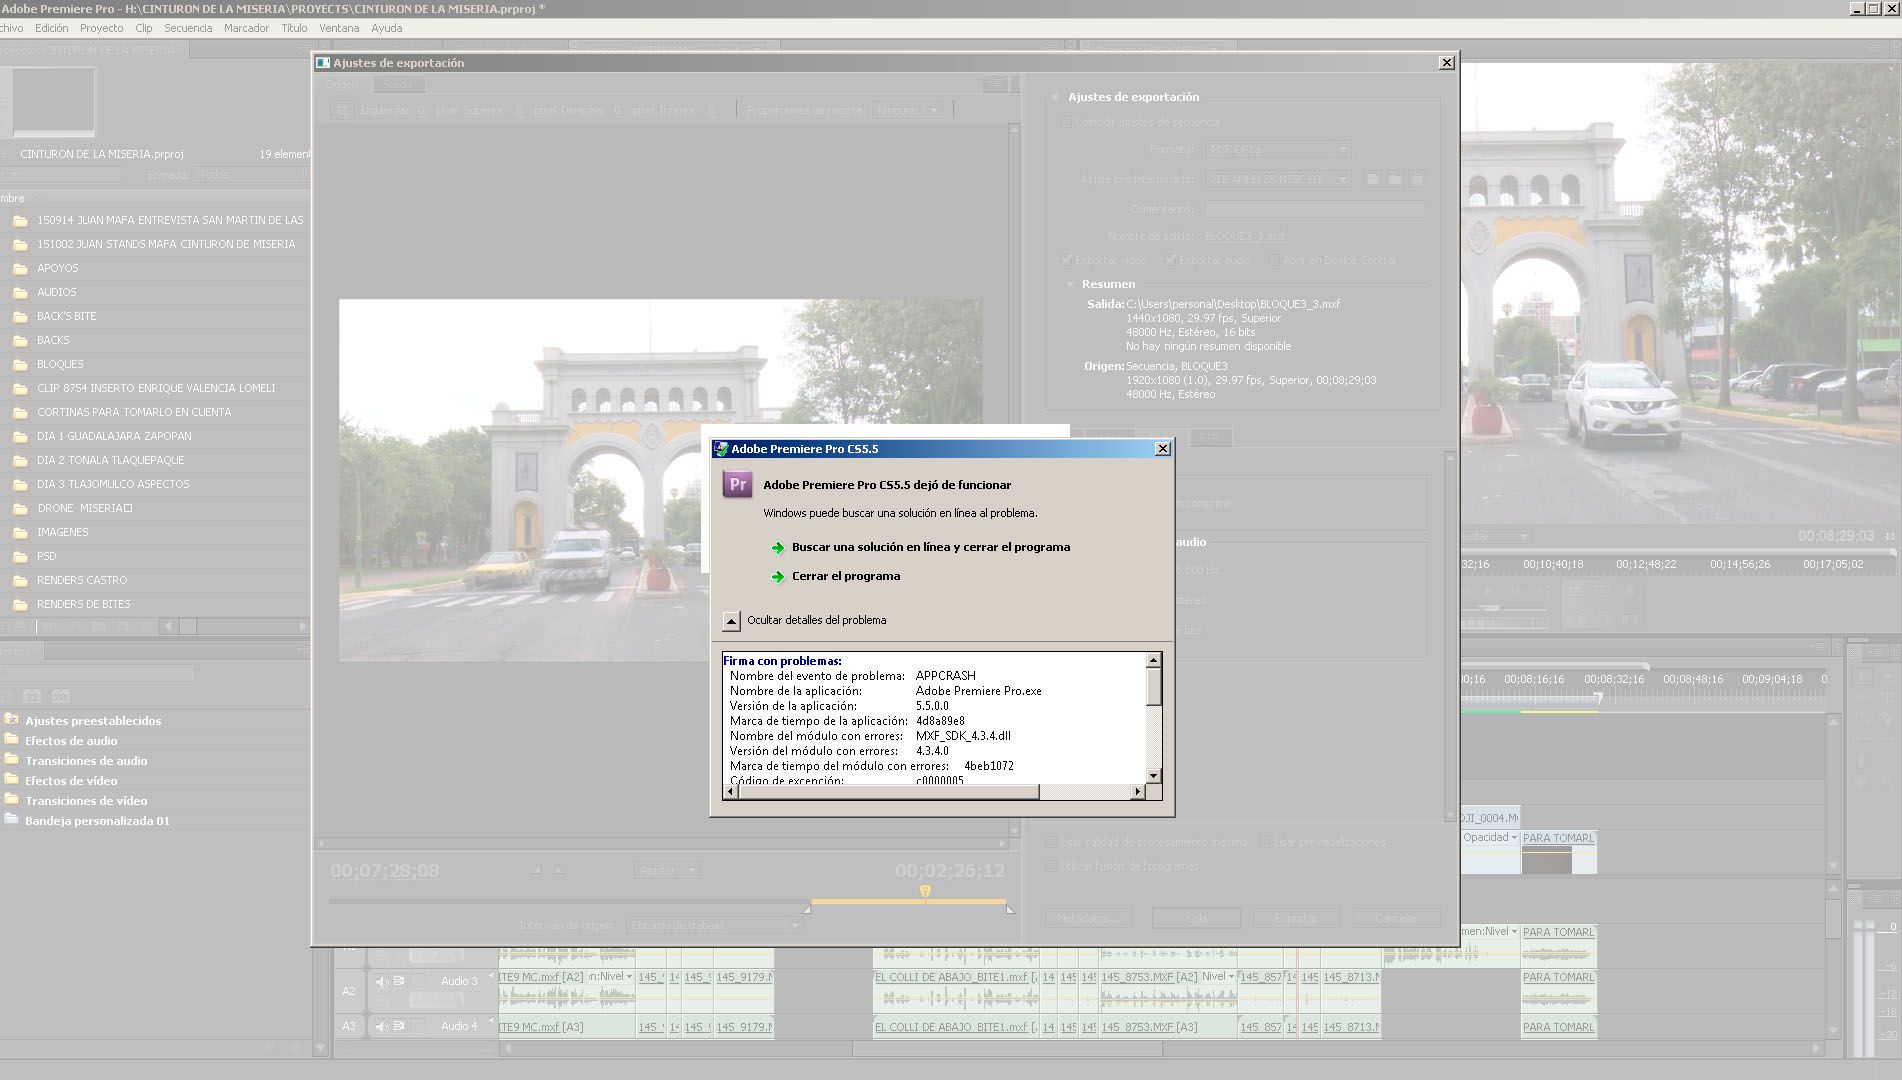Click the 'Exportar' button
The height and width of the screenshot is (1080, 1902).
tap(1296, 918)
